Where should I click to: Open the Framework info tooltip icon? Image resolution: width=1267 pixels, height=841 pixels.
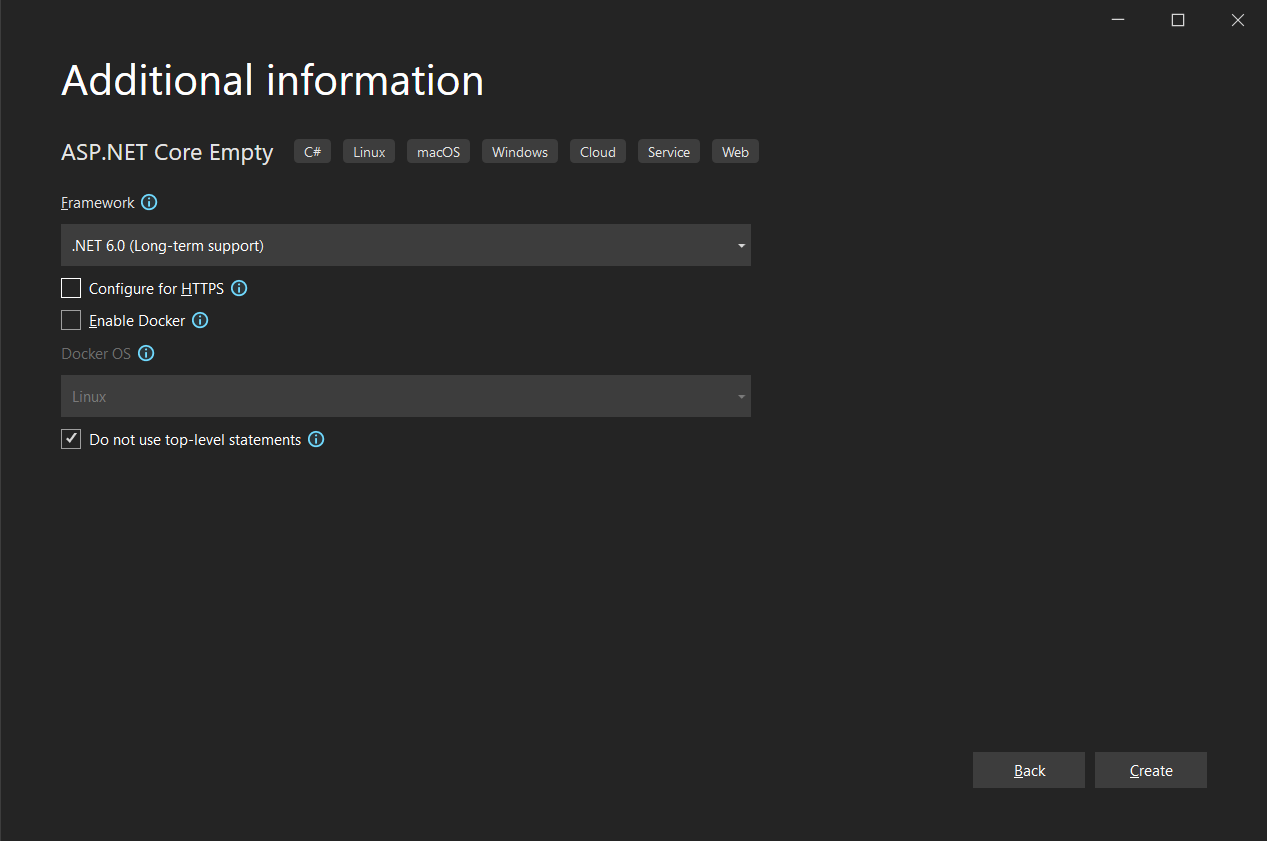coord(149,202)
